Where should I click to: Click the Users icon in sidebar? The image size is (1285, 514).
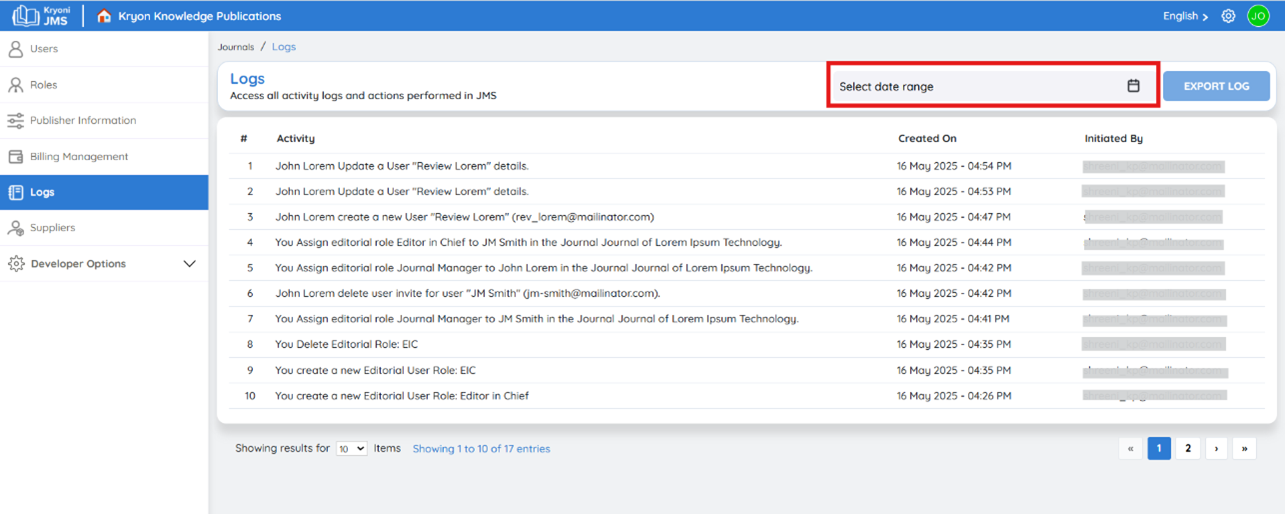point(15,49)
